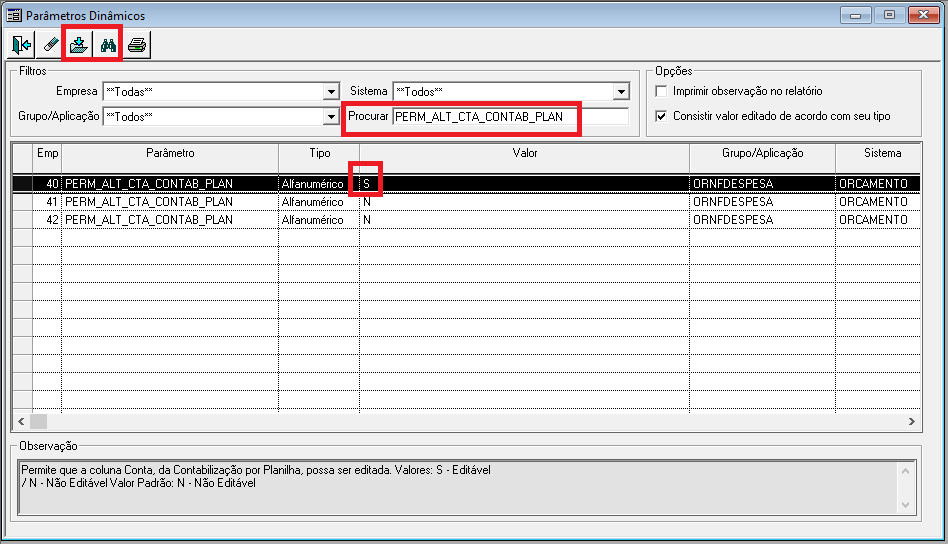Click ORCAMENTO in Emp 41 row
Screen dimensions: 948x544
click(x=878, y=202)
